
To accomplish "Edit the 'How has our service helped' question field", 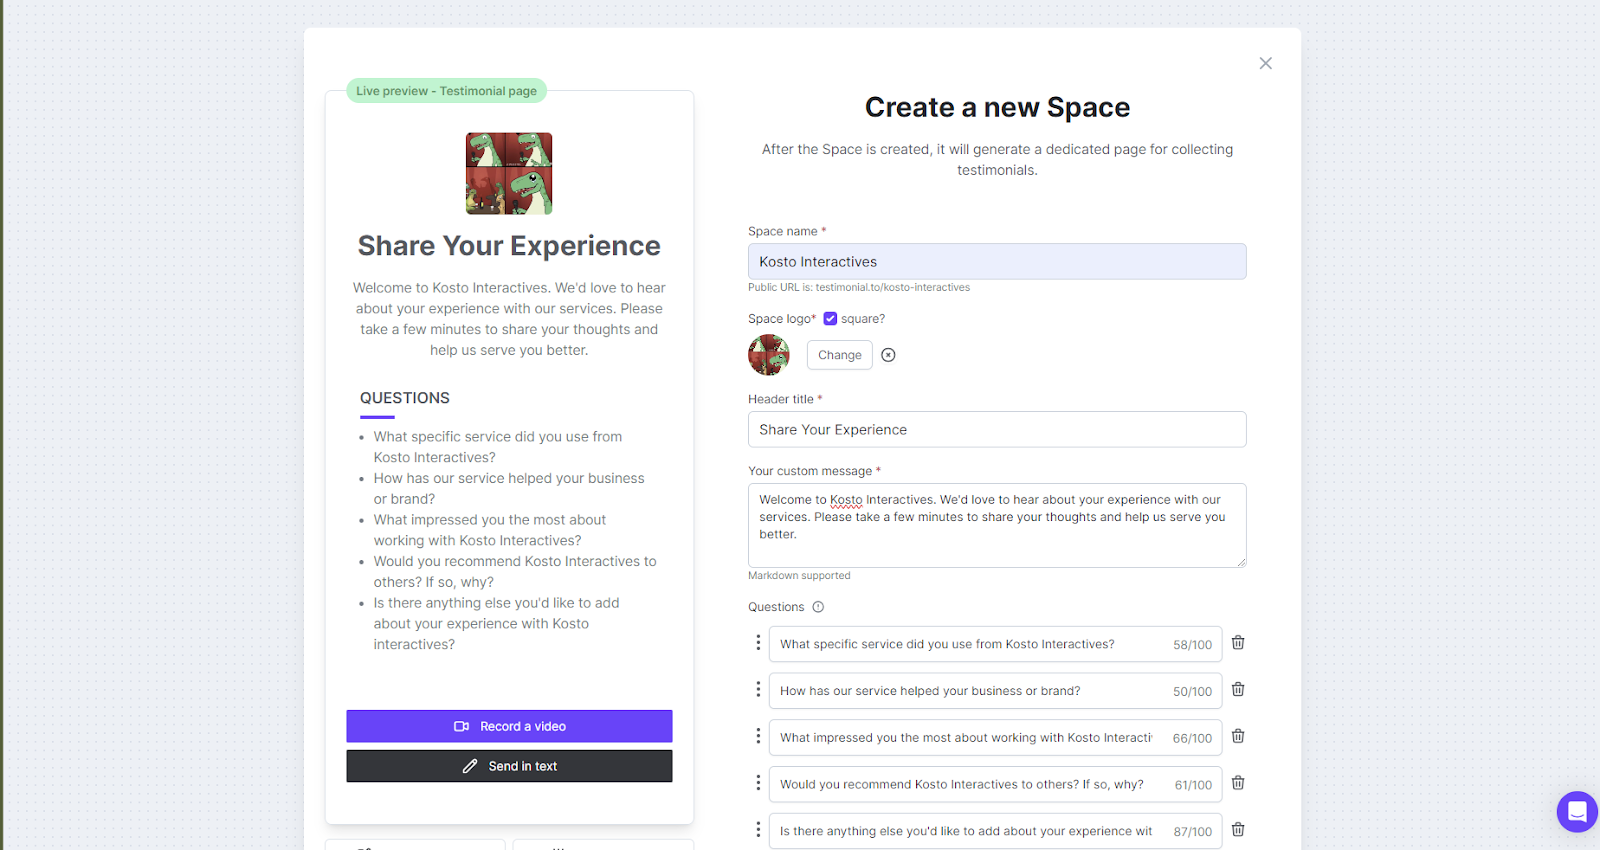I will 995,691.
